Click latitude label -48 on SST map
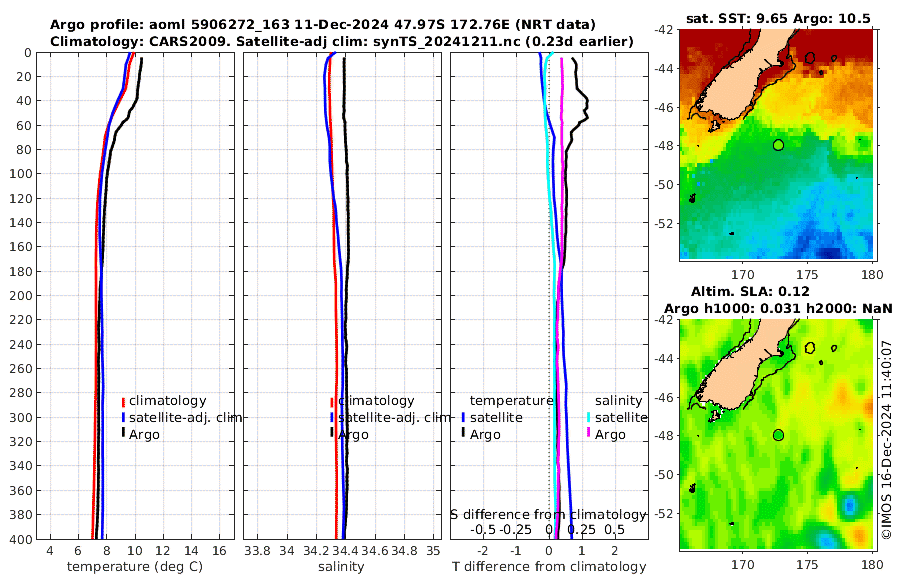The height and width of the screenshot is (580, 900). point(664,146)
